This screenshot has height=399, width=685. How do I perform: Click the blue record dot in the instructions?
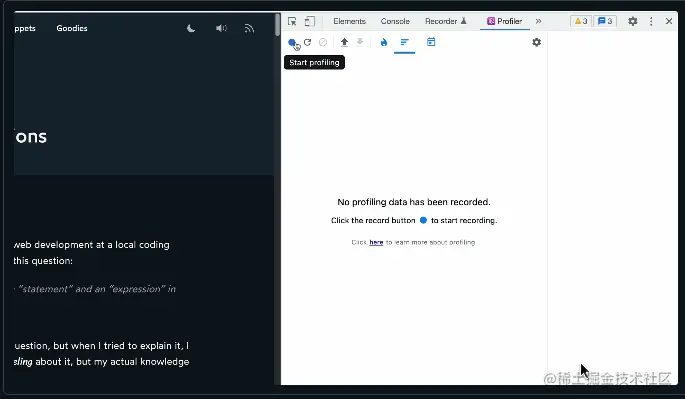[423, 220]
